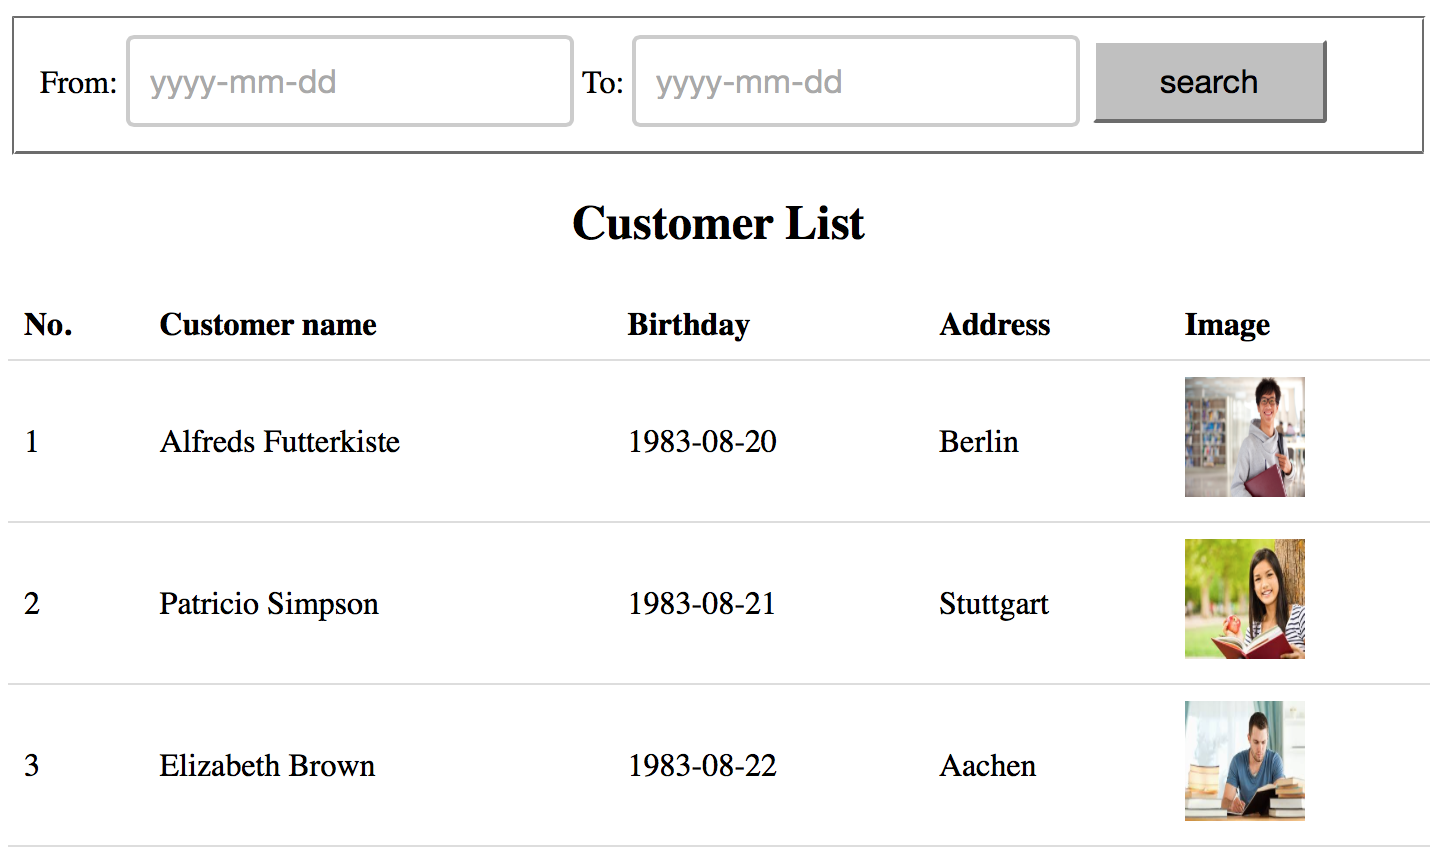Open Elizabeth Brown's customer photo
The height and width of the screenshot is (860, 1436).
[x=1244, y=761]
